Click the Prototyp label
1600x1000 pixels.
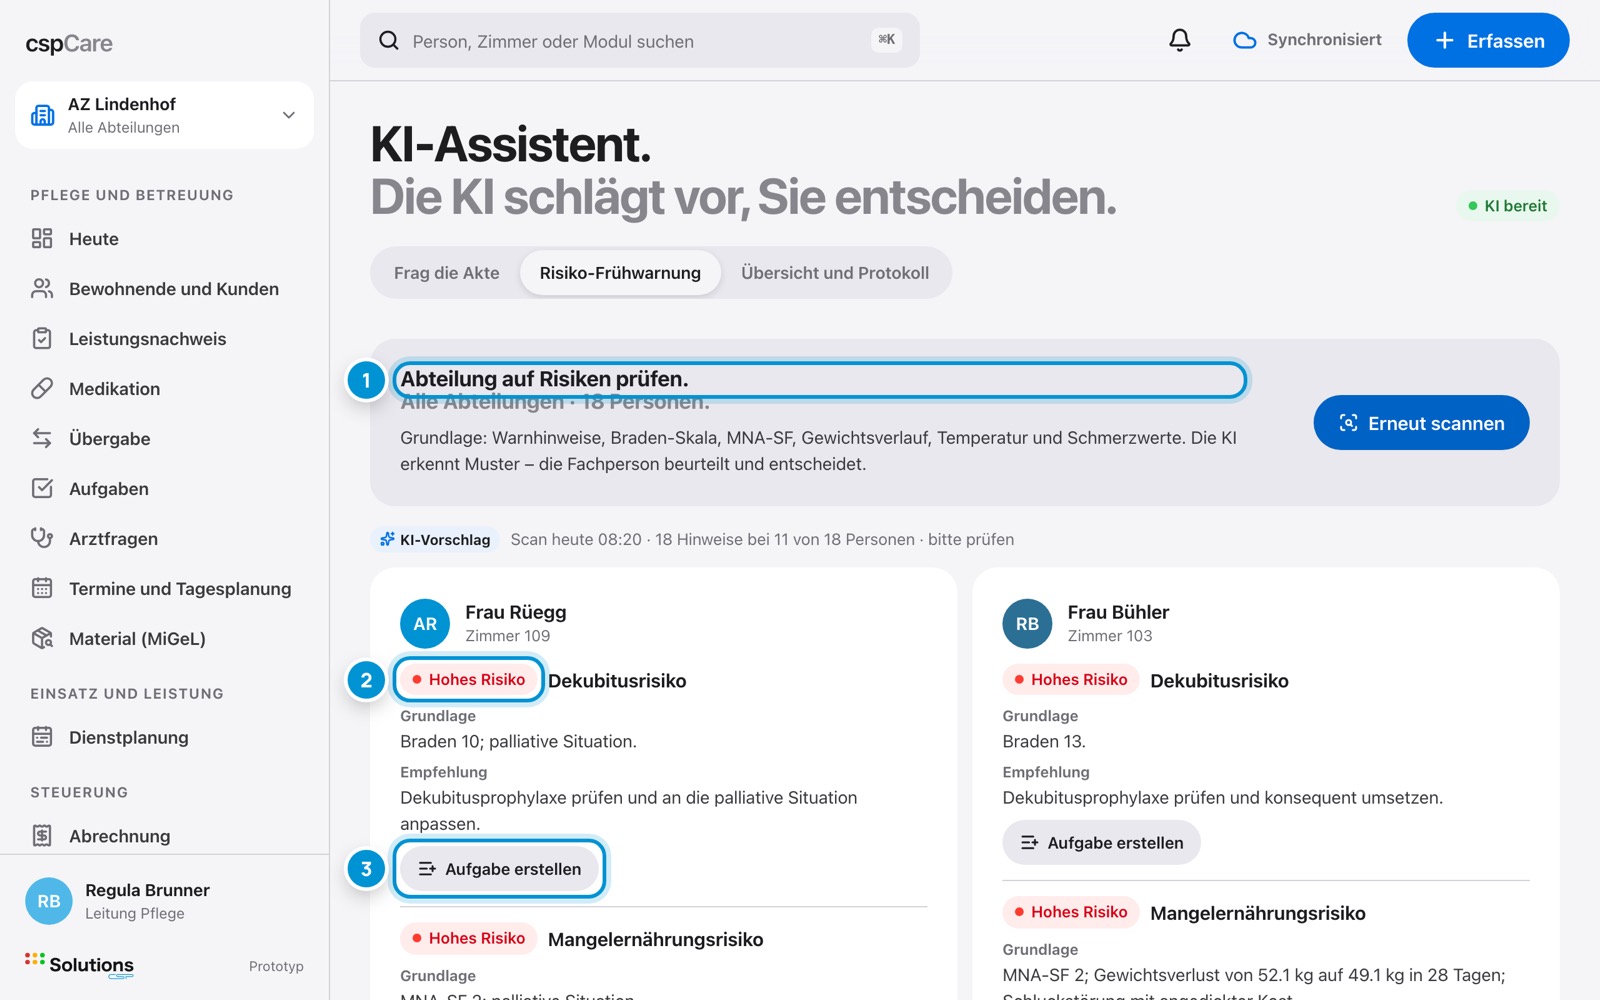point(276,966)
